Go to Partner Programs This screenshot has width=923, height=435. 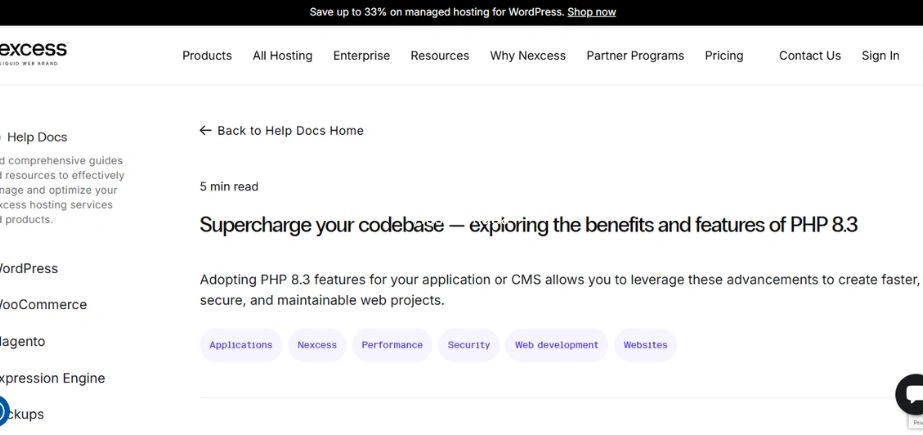click(x=635, y=56)
